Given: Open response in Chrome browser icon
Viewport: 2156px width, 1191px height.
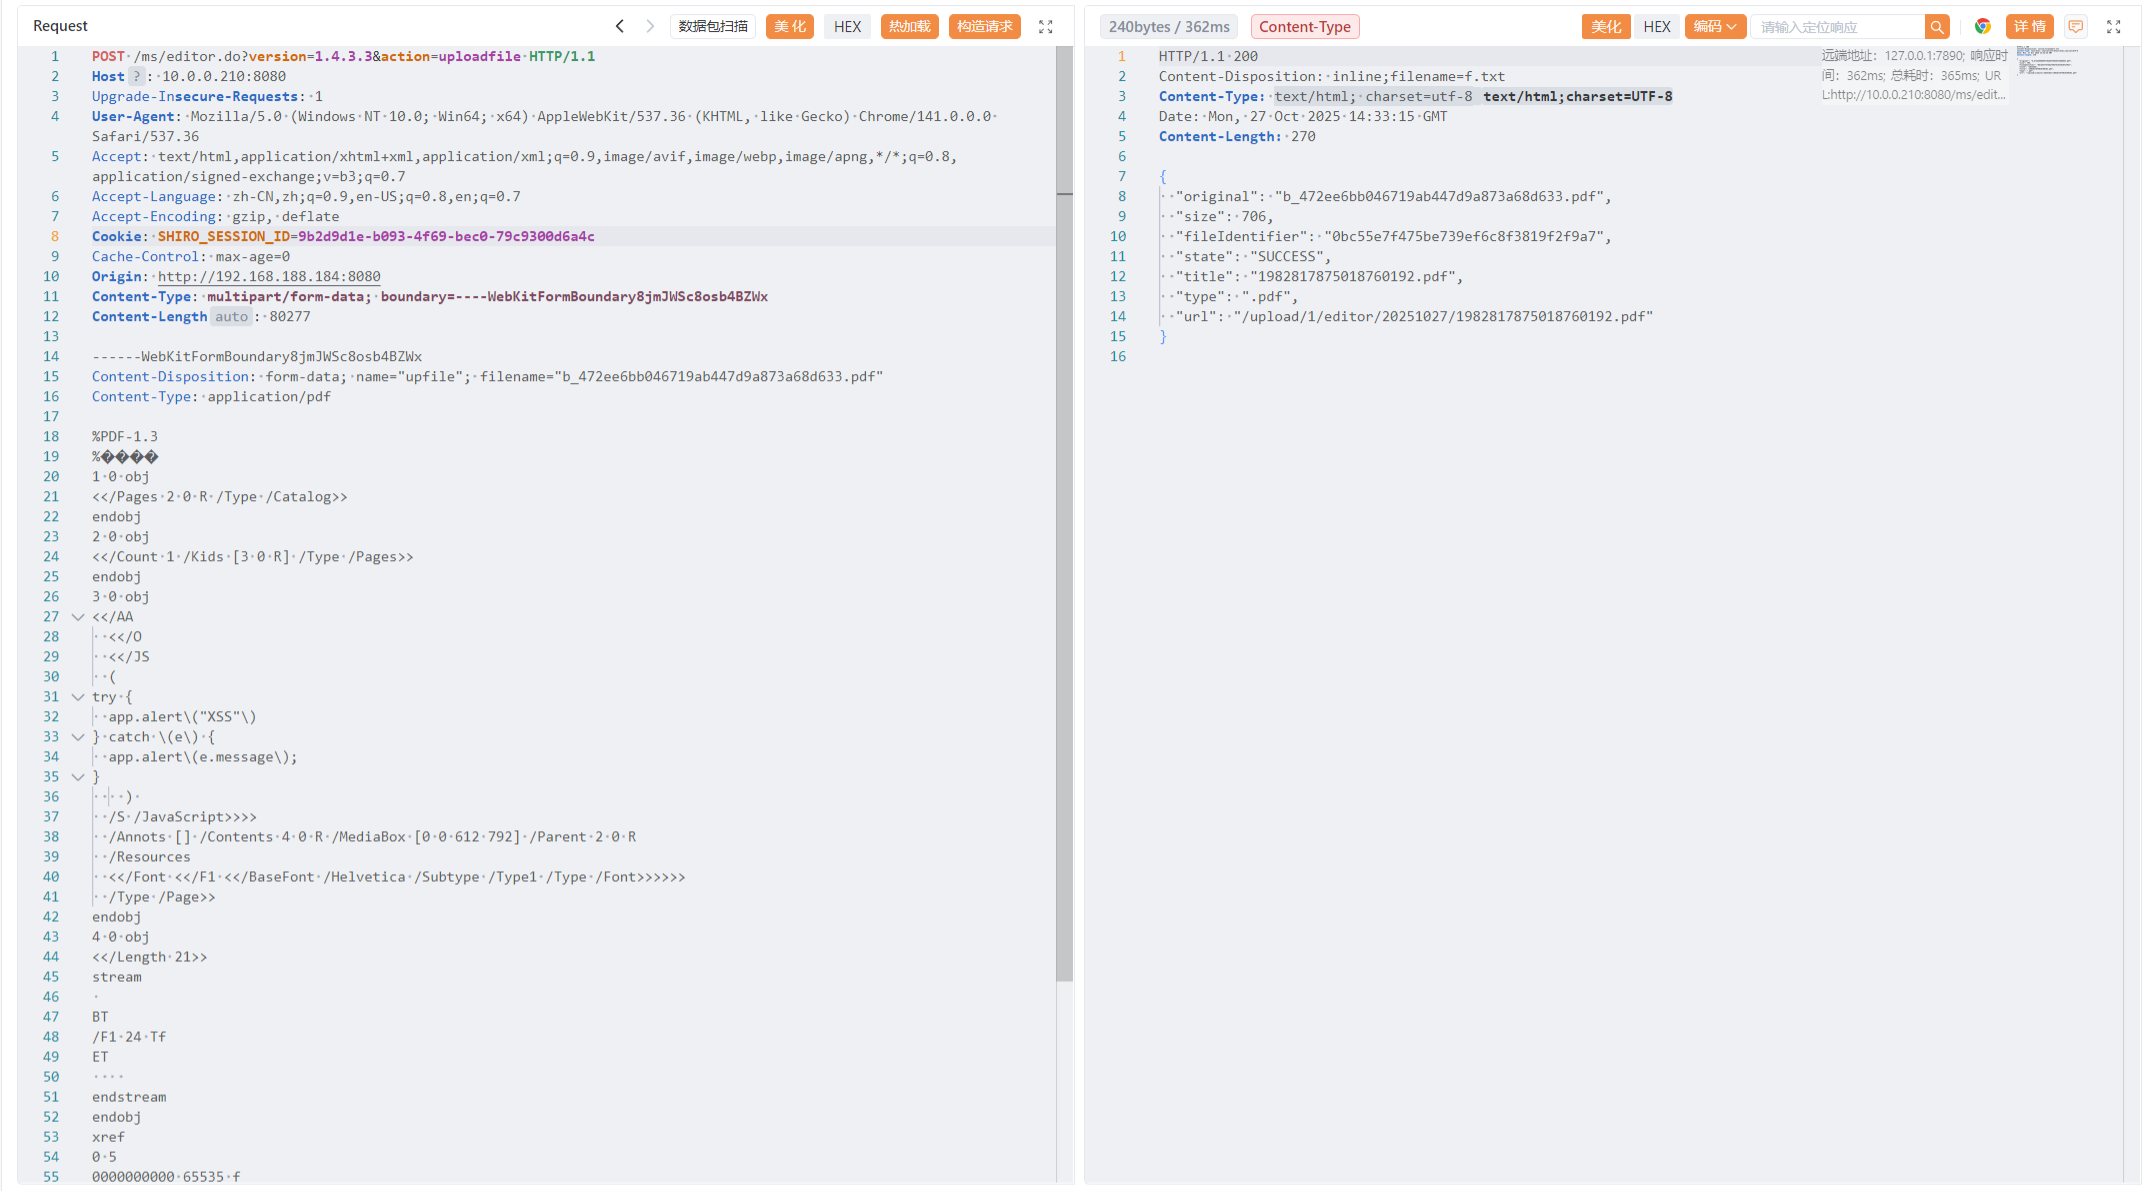Looking at the screenshot, I should tap(1983, 27).
